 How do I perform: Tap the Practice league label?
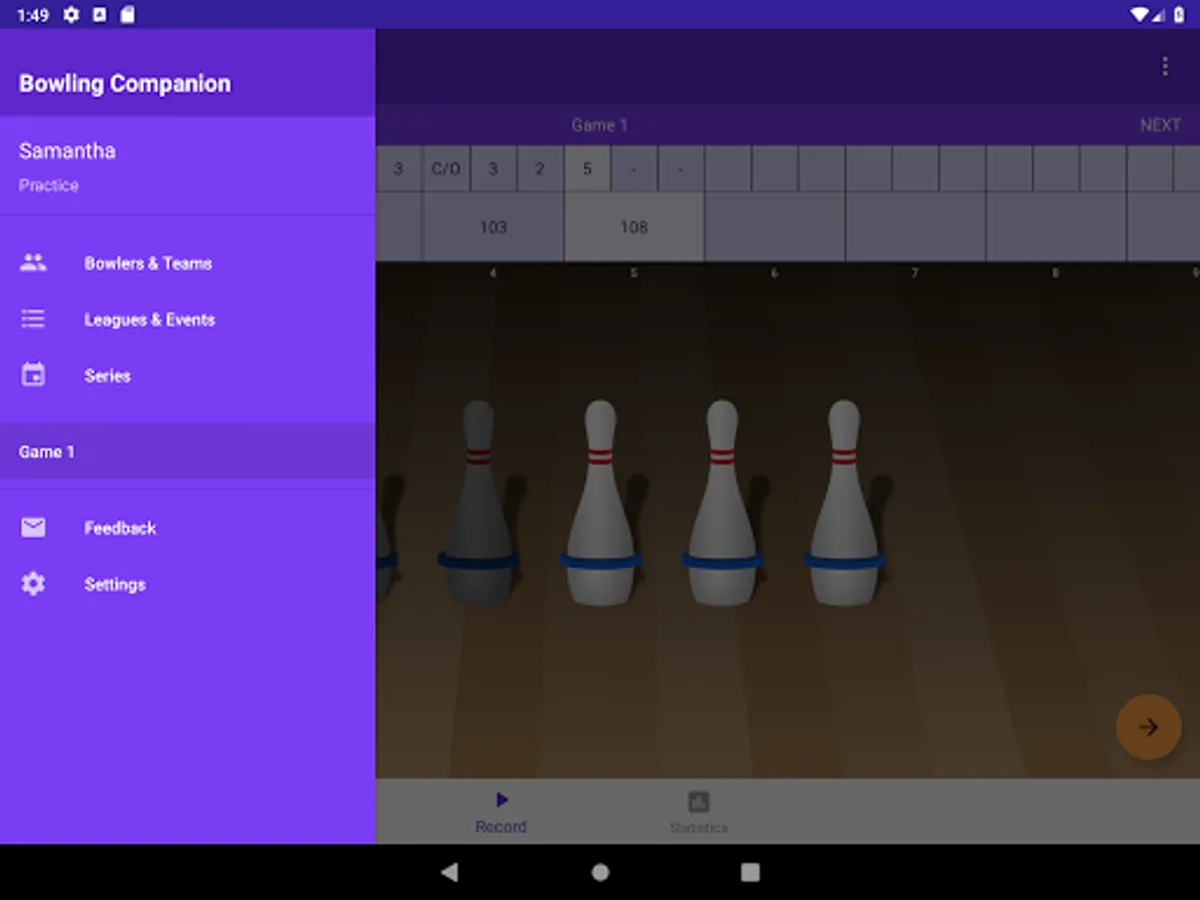pos(48,185)
